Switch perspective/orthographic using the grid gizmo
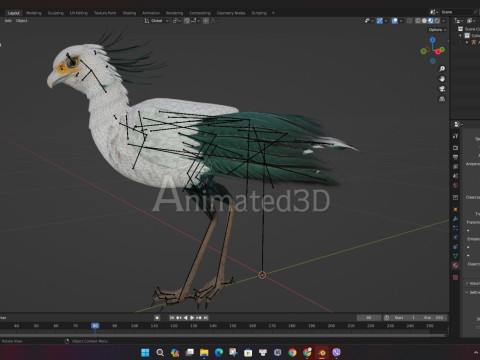 click(442, 99)
